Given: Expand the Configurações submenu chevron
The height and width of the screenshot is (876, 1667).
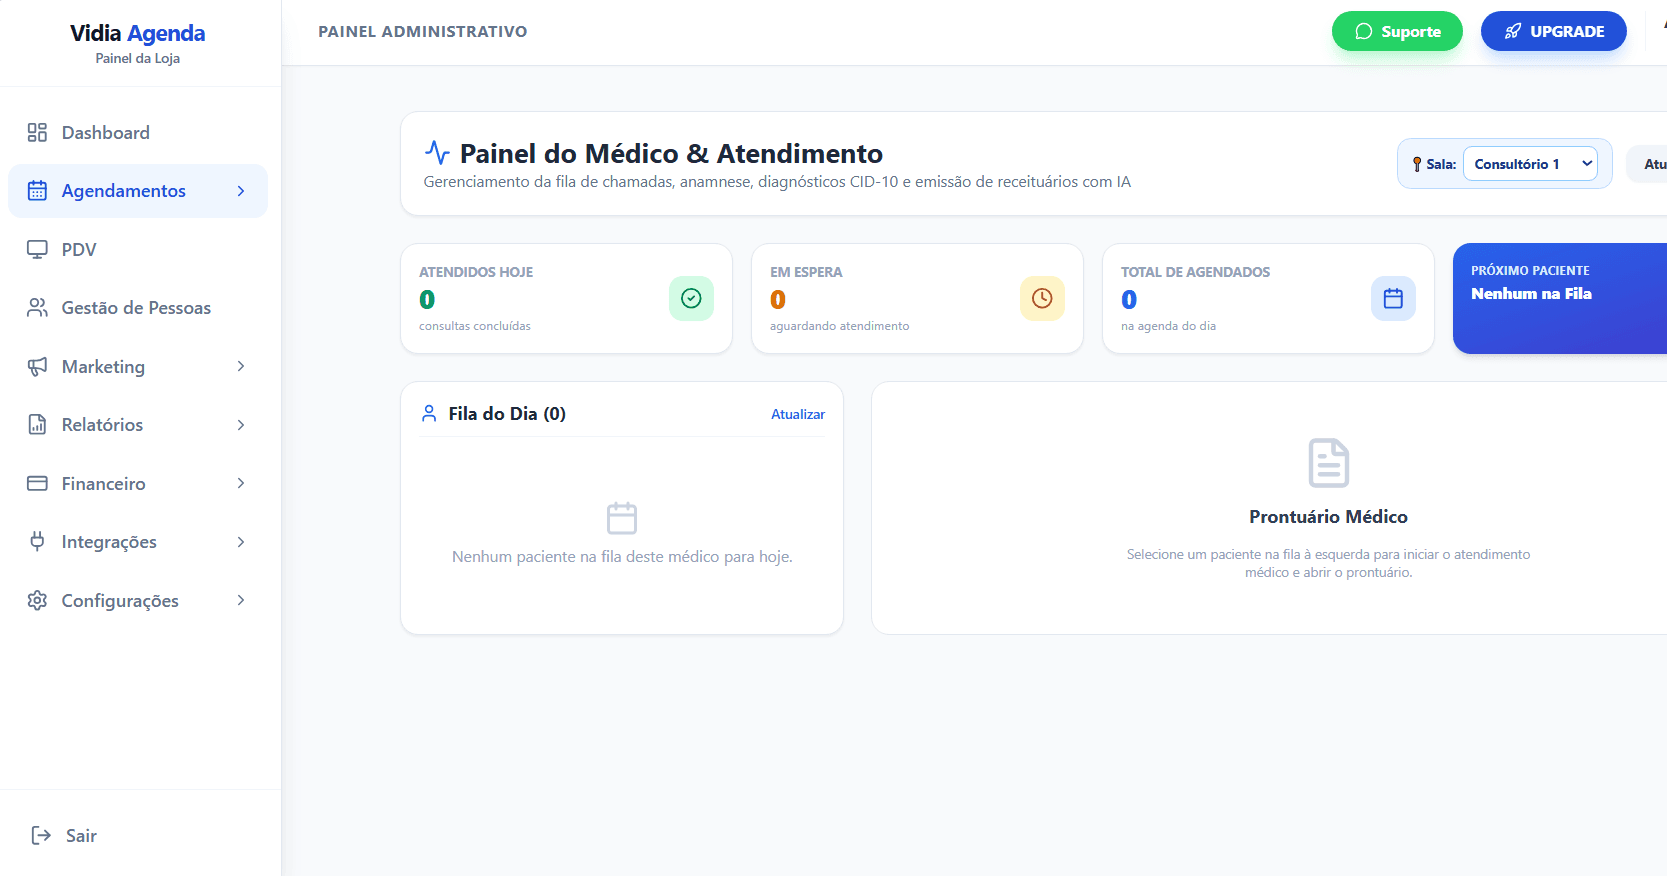Looking at the screenshot, I should coord(241,600).
